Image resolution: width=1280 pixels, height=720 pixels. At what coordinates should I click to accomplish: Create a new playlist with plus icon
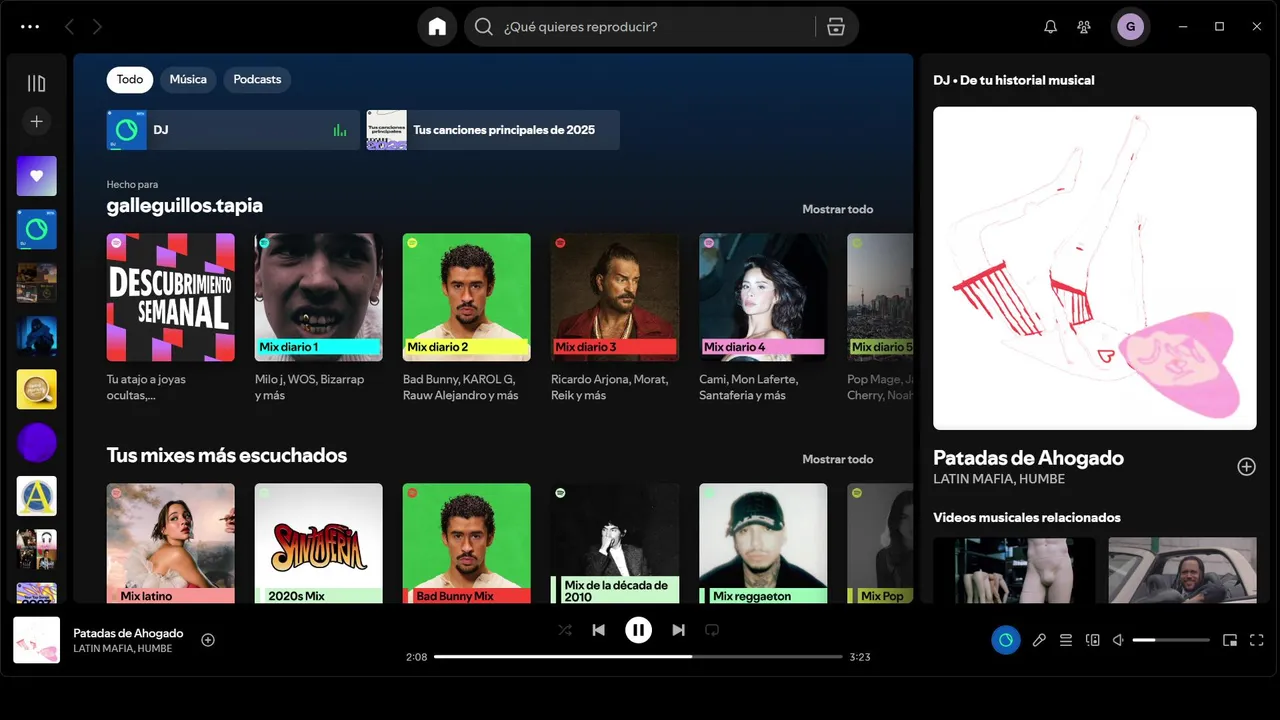coord(37,121)
